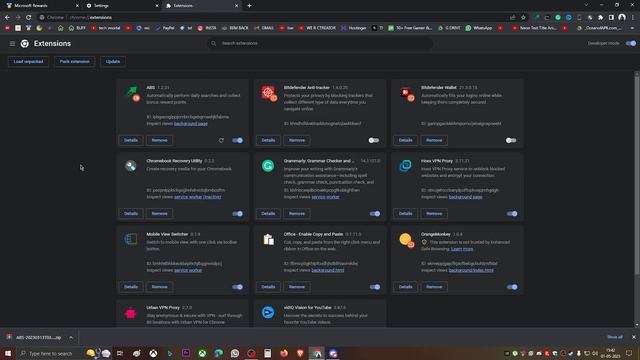Viewport: 640px width, 360px height.
Task: Open the Hostinger bookmark
Action: click(354, 28)
